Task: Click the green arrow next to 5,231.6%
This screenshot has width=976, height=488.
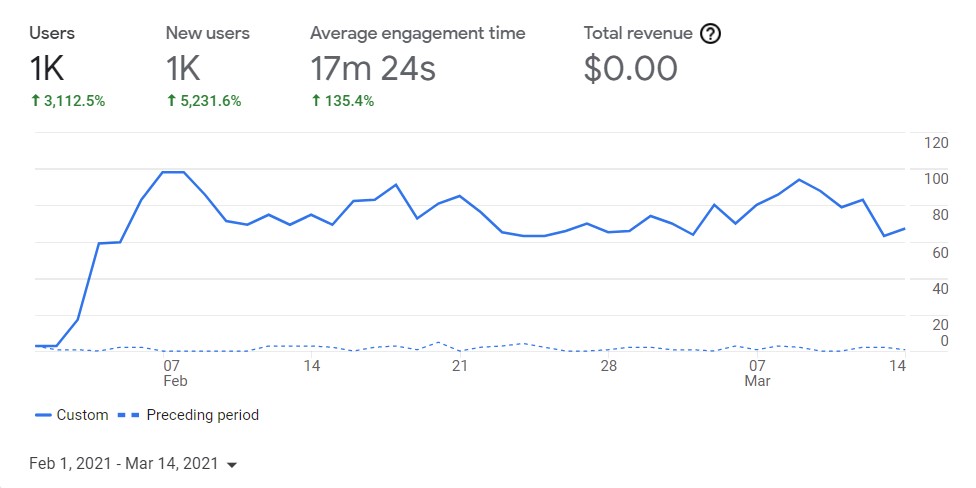Action: (x=172, y=101)
